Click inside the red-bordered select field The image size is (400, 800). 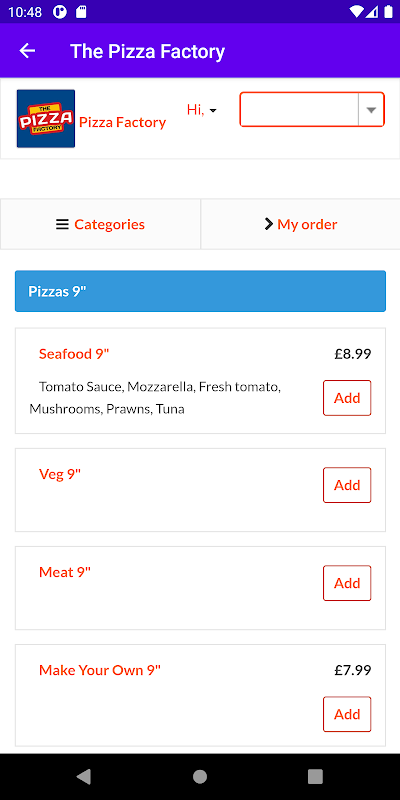[x=312, y=110]
